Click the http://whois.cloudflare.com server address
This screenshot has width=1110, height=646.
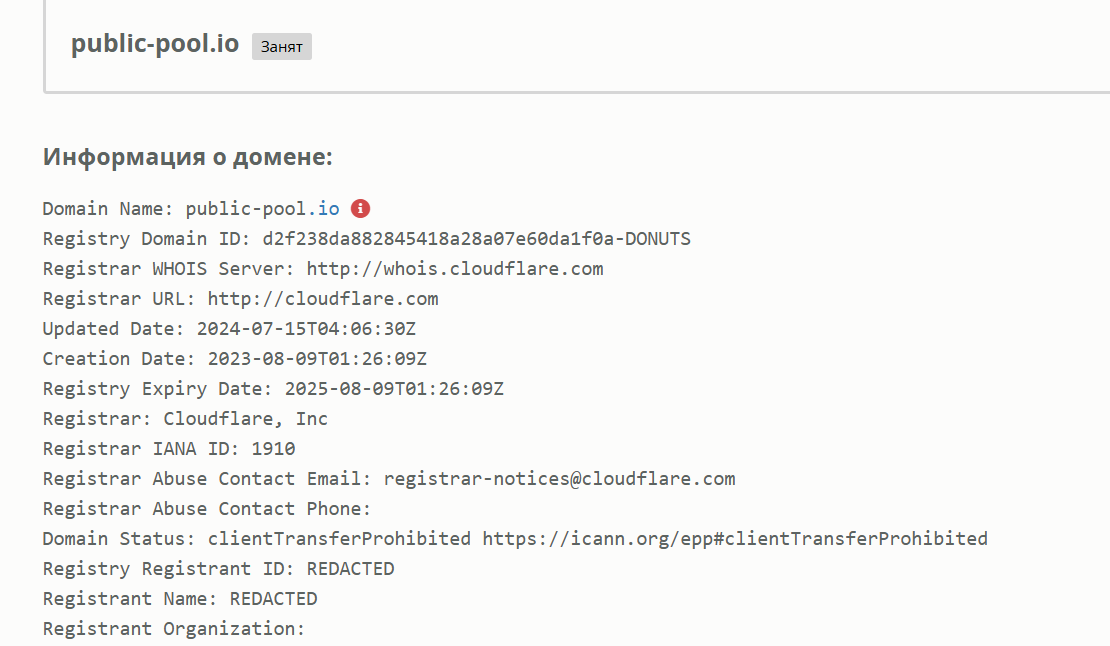point(455,269)
